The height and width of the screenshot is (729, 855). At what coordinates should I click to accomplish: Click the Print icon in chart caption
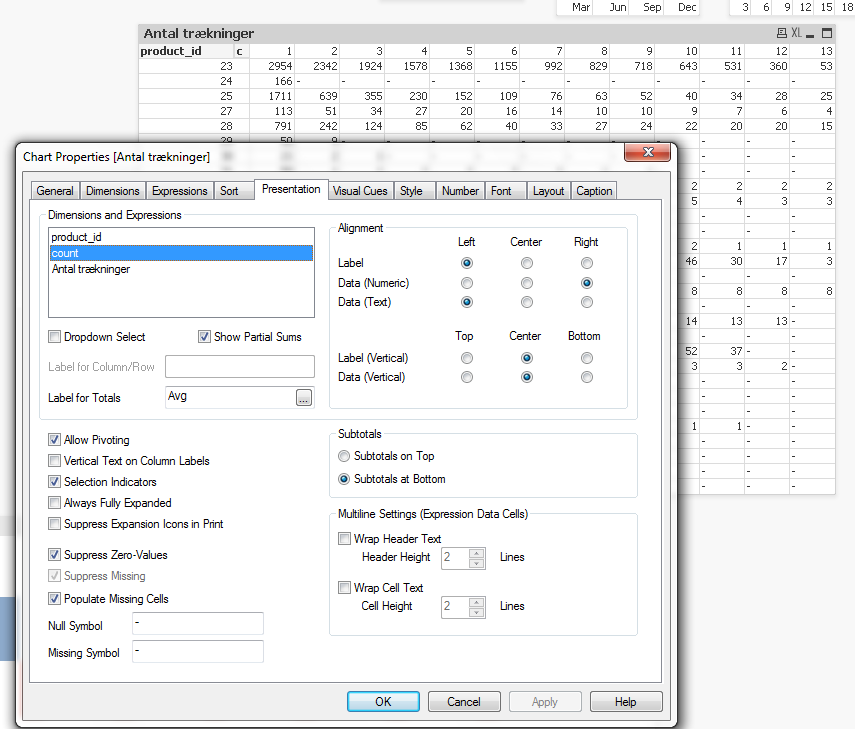(780, 34)
